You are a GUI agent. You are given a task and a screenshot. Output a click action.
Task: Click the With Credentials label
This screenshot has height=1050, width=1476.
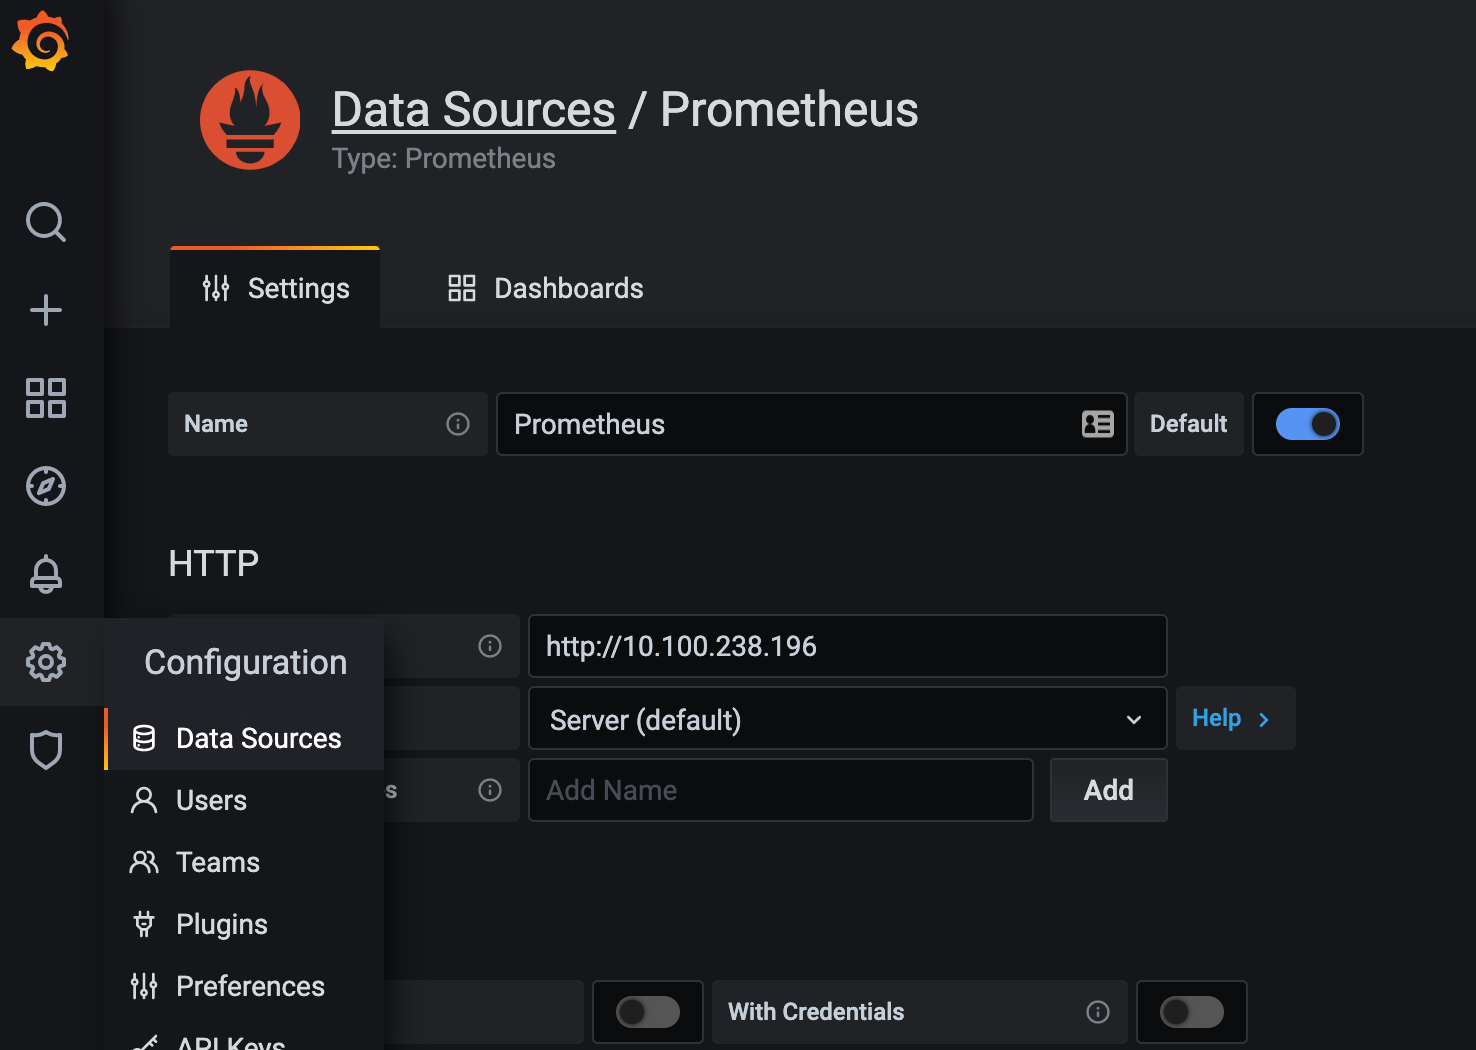[816, 1012]
